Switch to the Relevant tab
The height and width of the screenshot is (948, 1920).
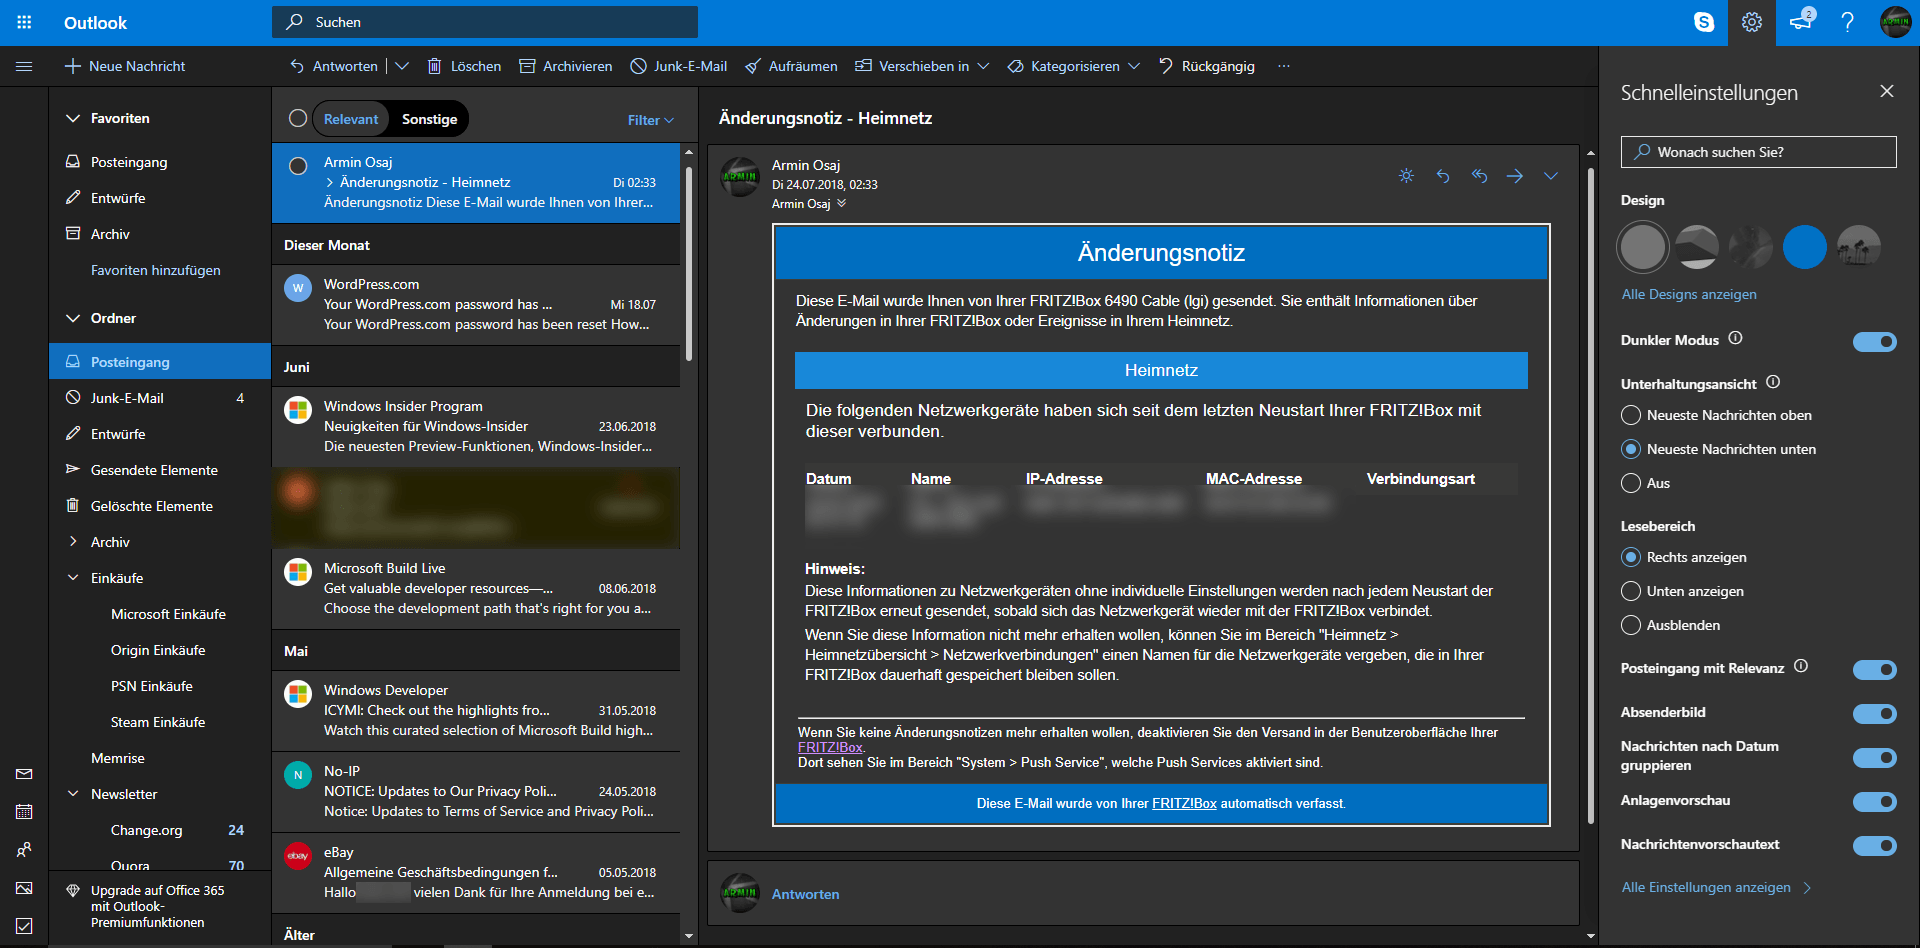point(351,119)
